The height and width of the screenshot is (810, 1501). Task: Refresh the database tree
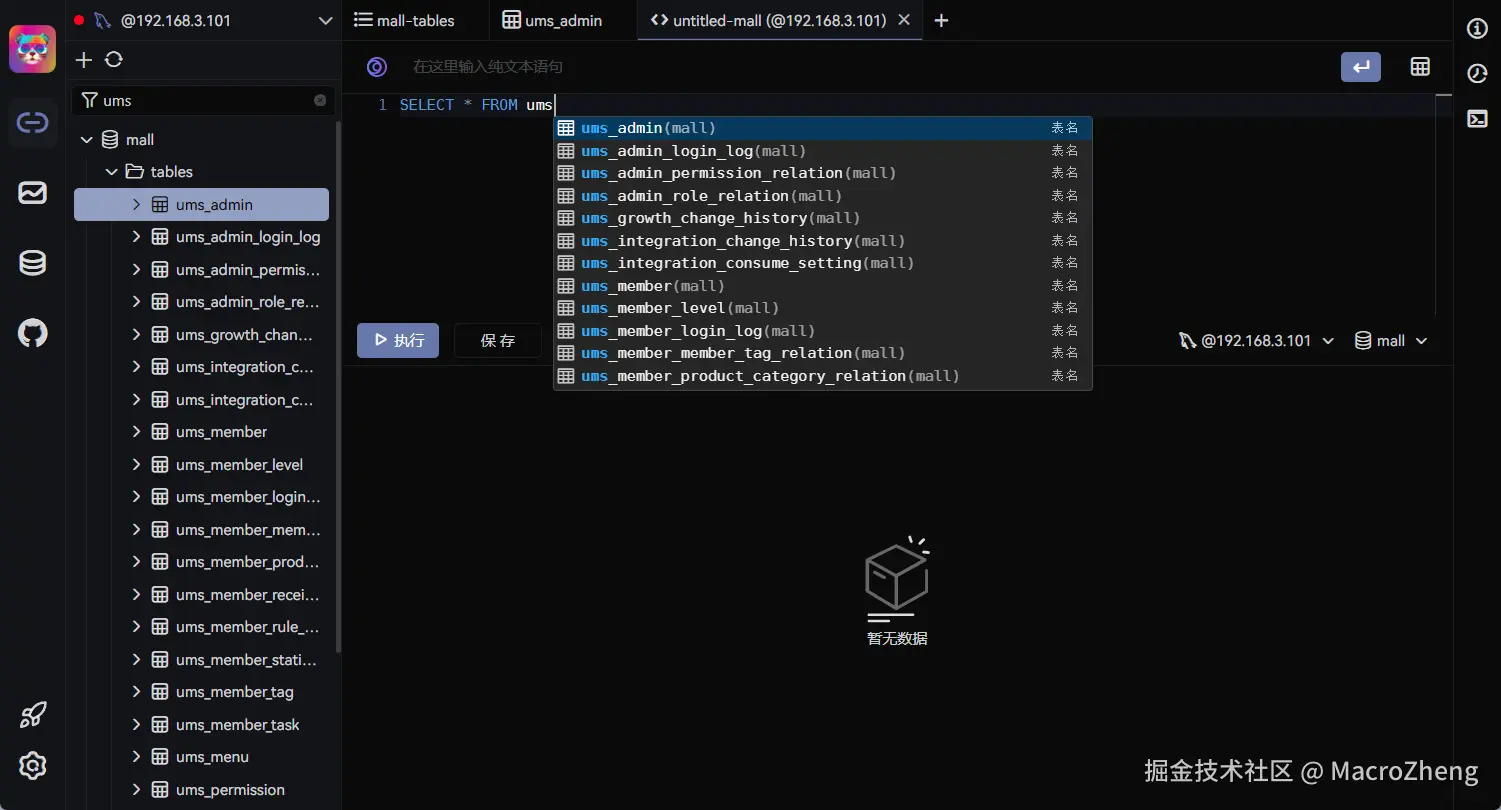coord(114,60)
